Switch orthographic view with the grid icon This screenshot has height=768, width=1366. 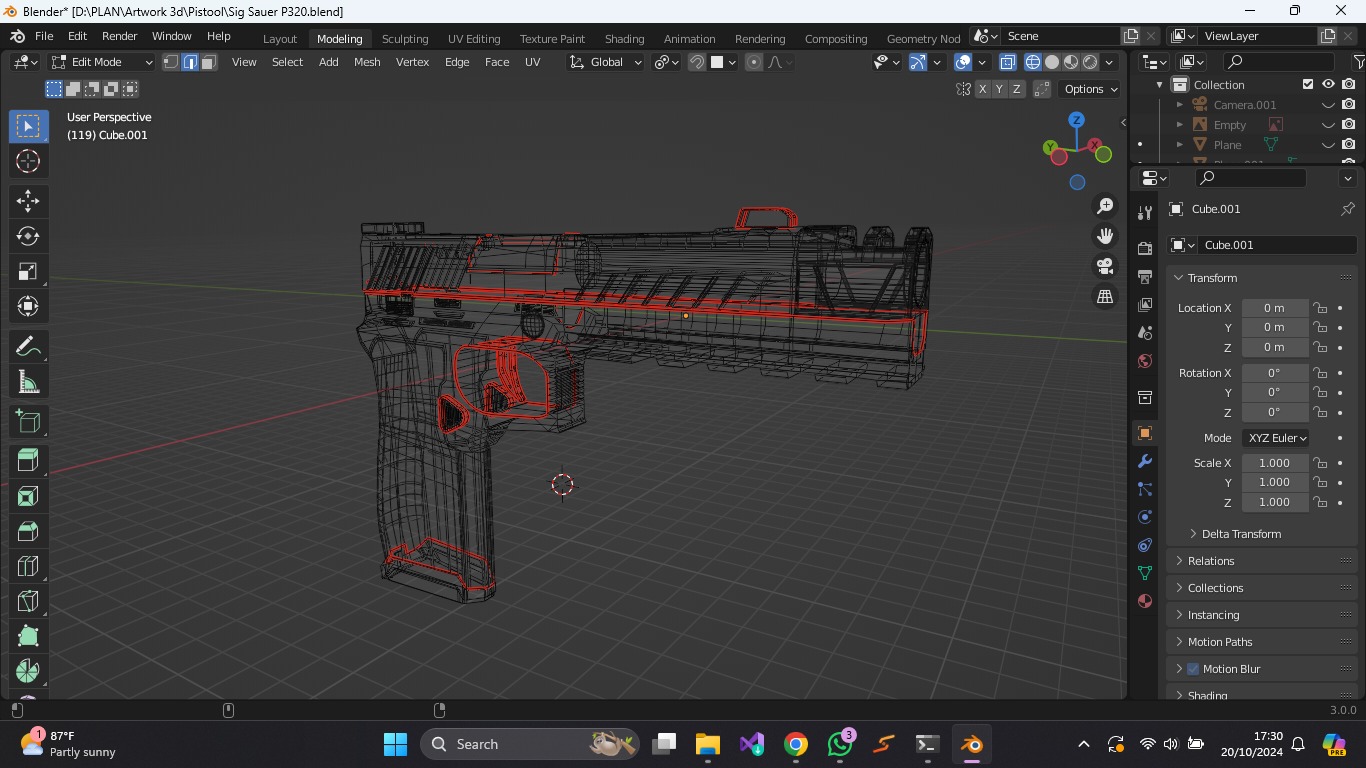click(1105, 296)
